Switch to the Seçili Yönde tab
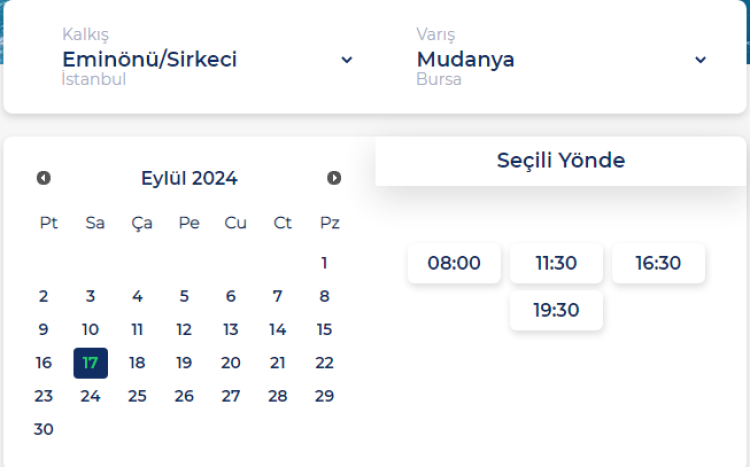 point(560,160)
